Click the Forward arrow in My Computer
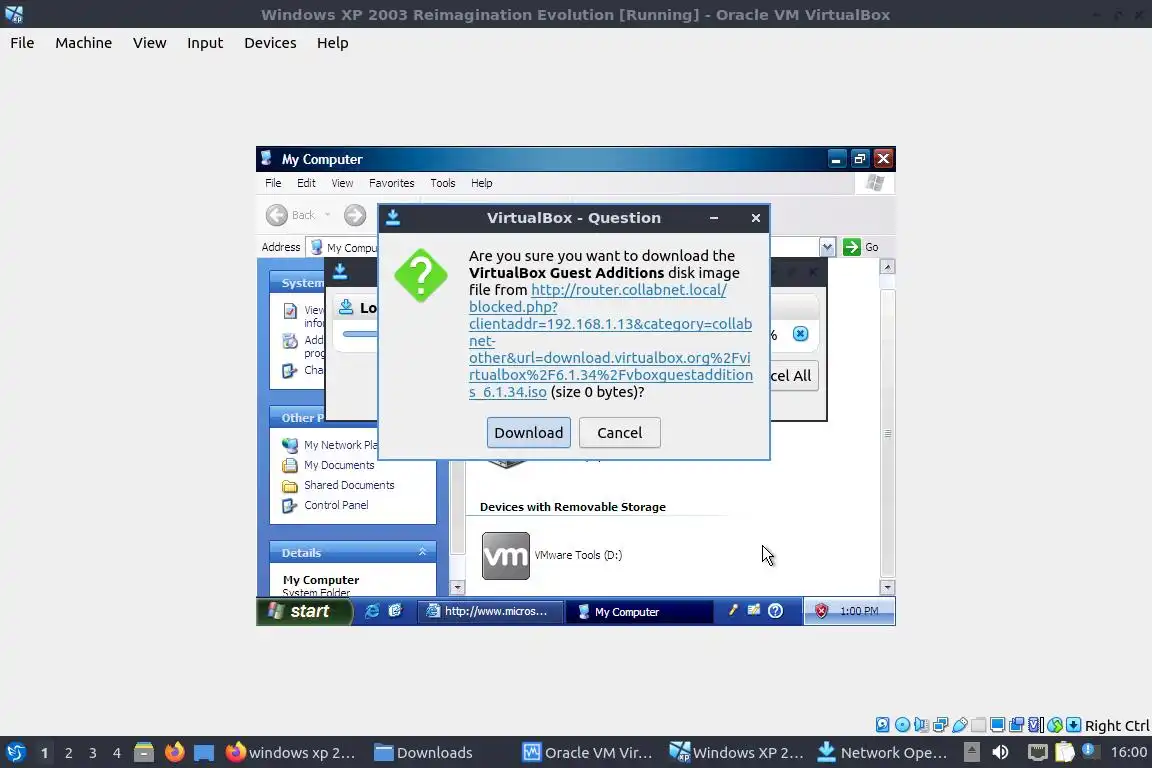 (355, 215)
